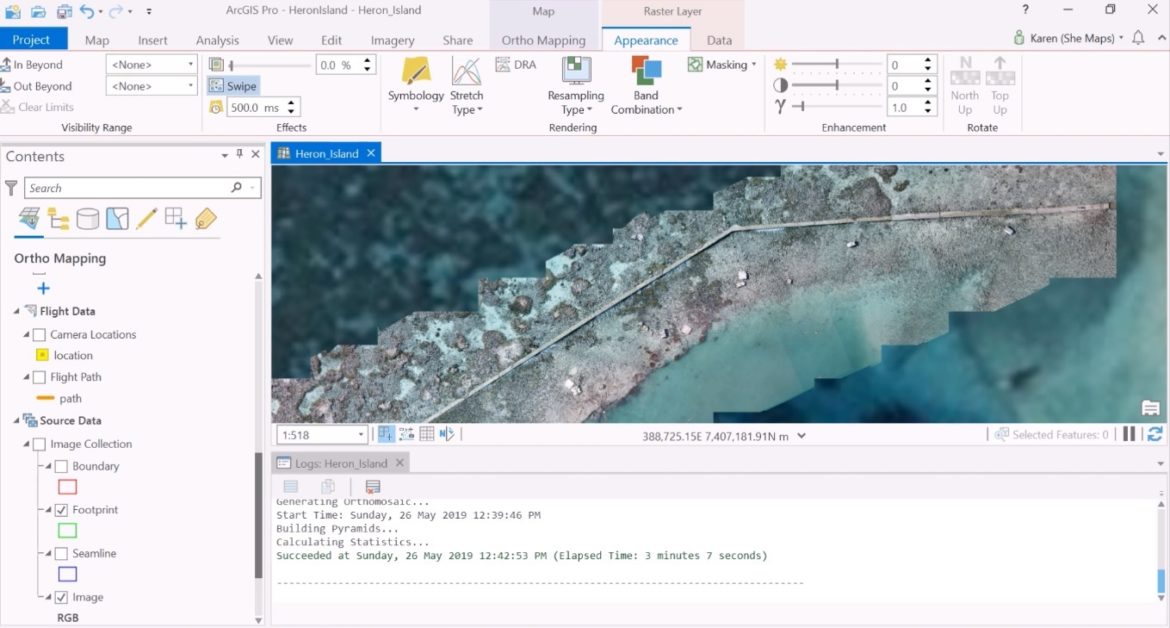Image resolution: width=1170 pixels, height=628 pixels.
Task: Select List By Data Source icon
Action: (x=58, y=219)
